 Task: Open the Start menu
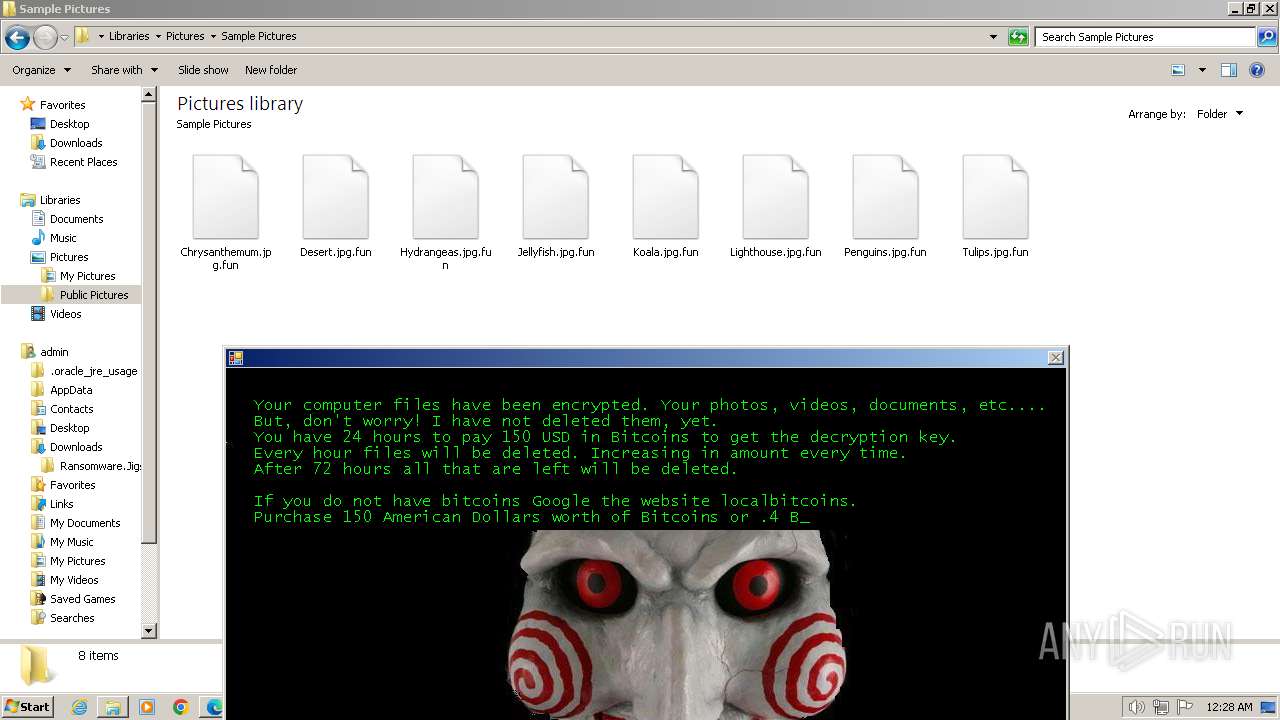pyautogui.click(x=28, y=706)
